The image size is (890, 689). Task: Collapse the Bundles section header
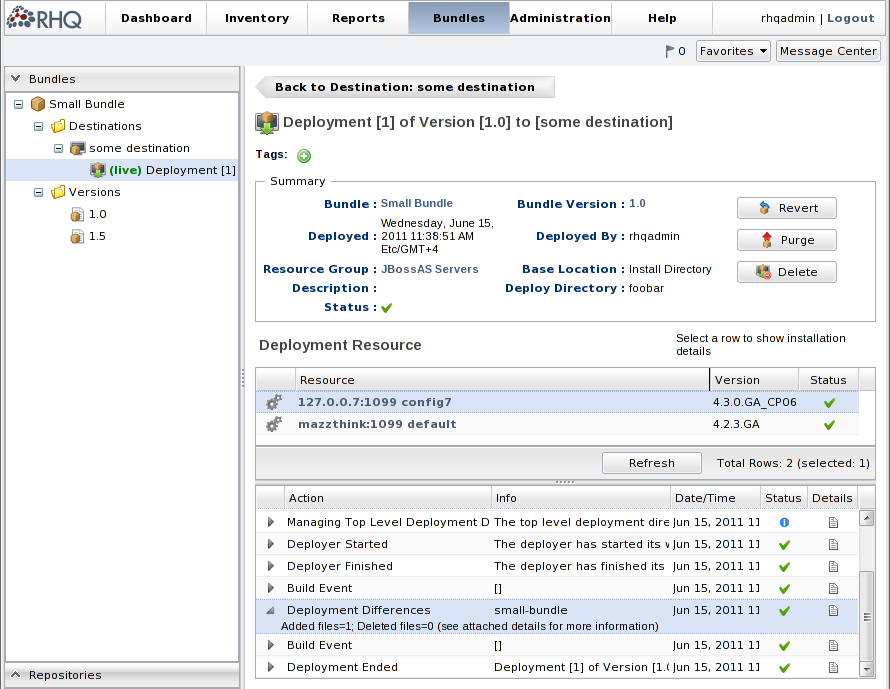[x=122, y=79]
